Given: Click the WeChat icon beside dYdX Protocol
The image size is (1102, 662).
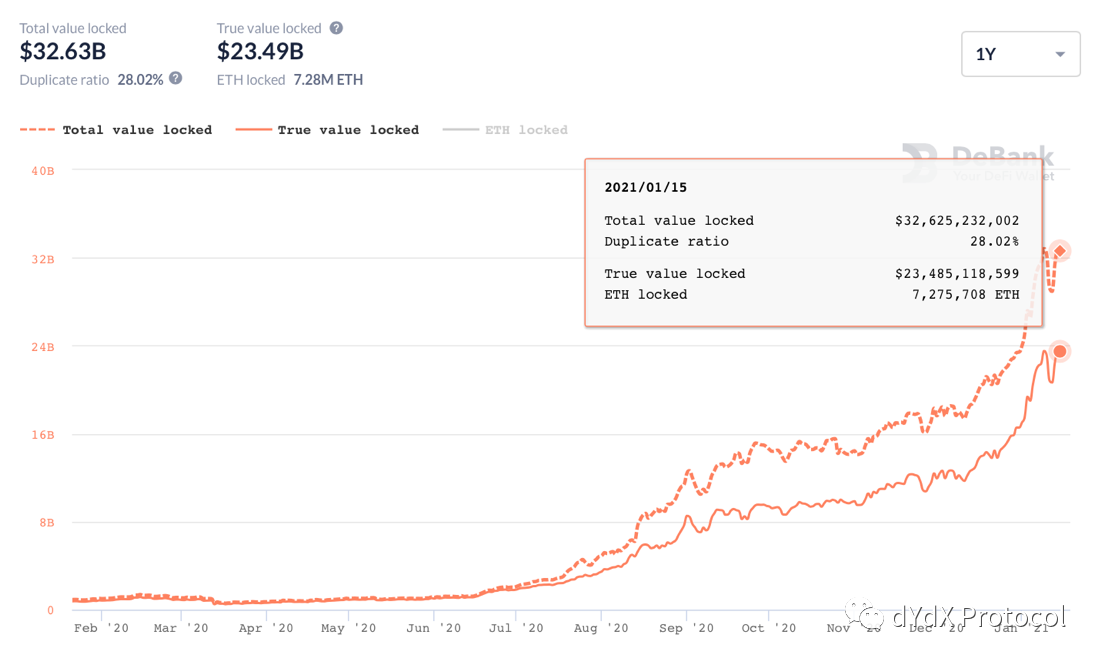Looking at the screenshot, I should (860, 614).
